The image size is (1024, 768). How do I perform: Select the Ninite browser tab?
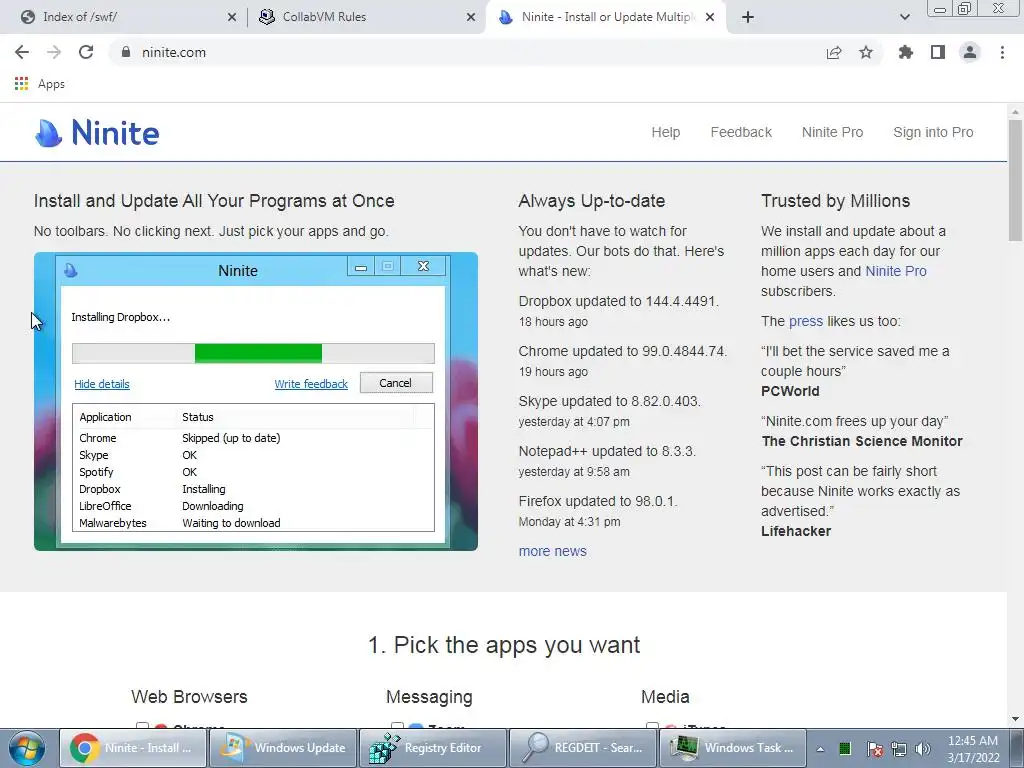606,17
